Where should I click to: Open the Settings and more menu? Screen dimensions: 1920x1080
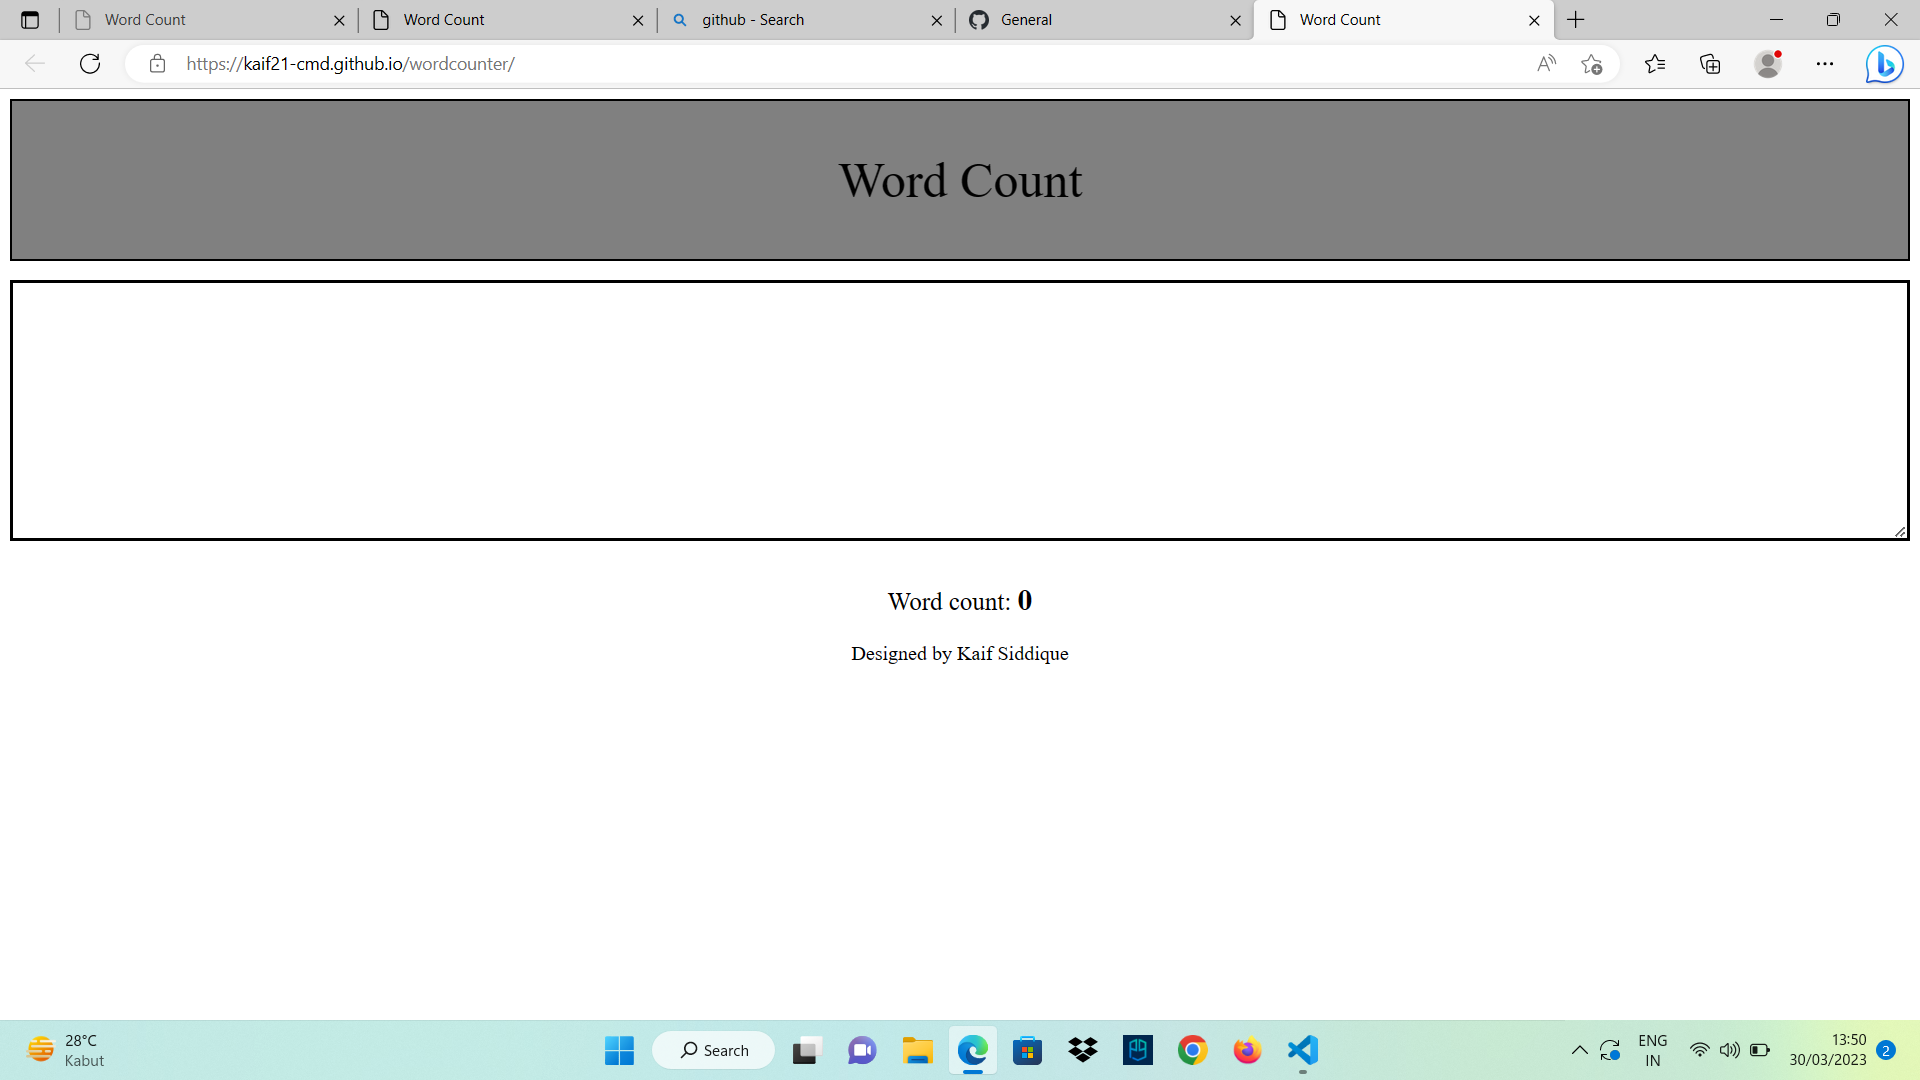[1825, 64]
